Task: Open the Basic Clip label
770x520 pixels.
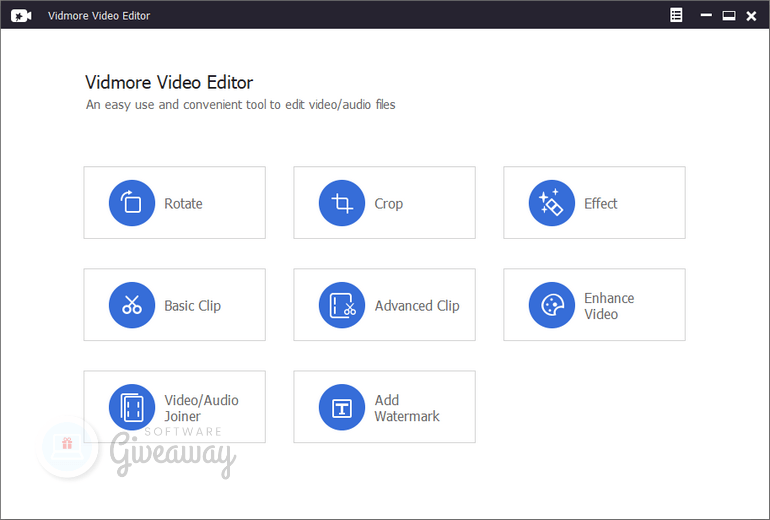Action: click(x=192, y=306)
